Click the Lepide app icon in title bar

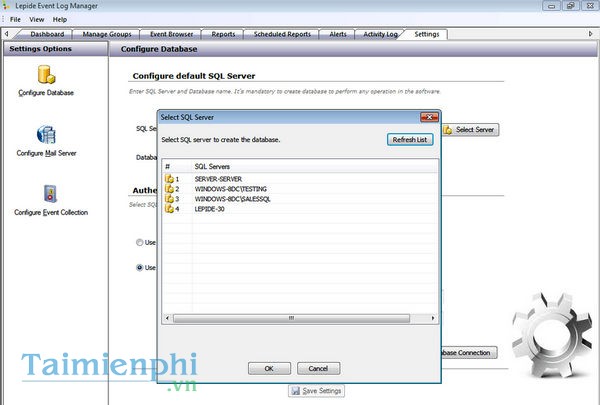click(x=6, y=6)
